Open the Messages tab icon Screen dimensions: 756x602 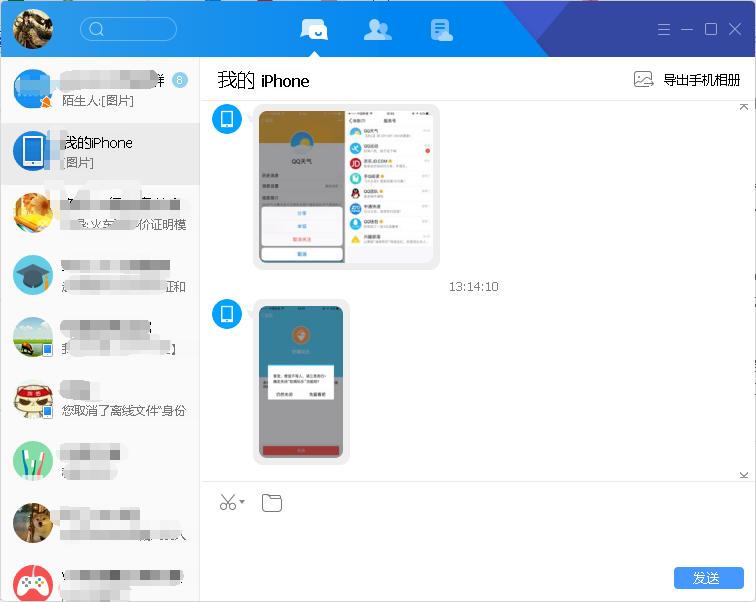314,29
